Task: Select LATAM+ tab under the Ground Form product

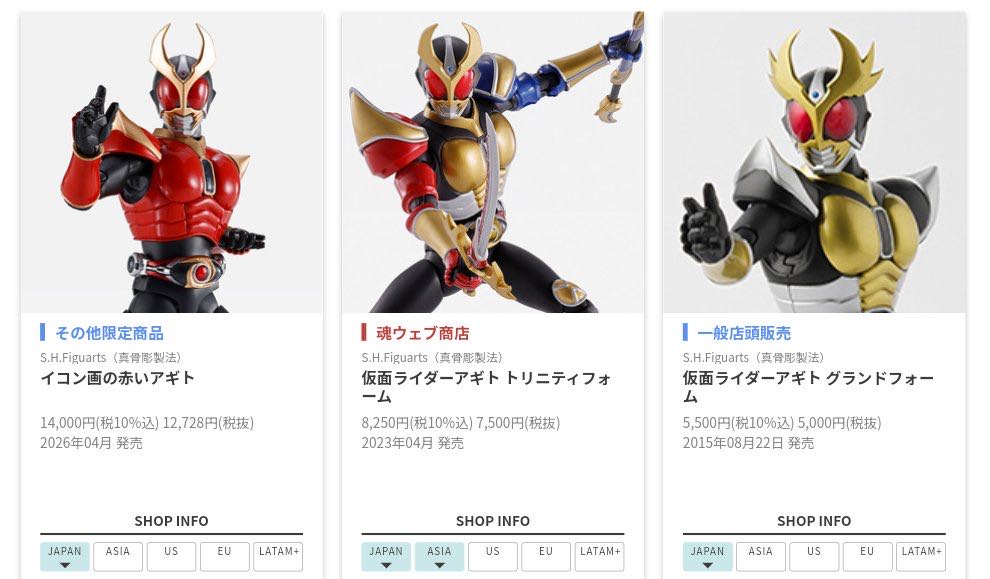Action: pyautogui.click(x=921, y=556)
